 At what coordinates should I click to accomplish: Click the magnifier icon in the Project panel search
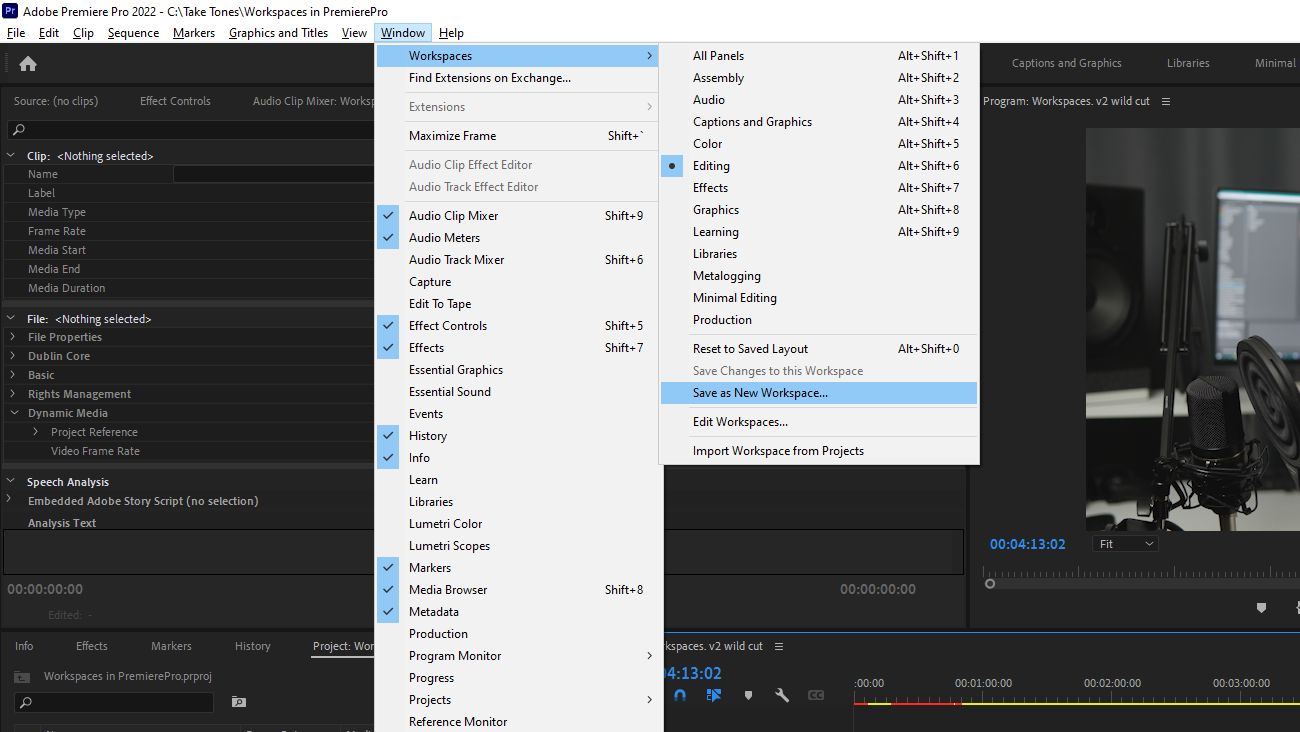(25, 703)
